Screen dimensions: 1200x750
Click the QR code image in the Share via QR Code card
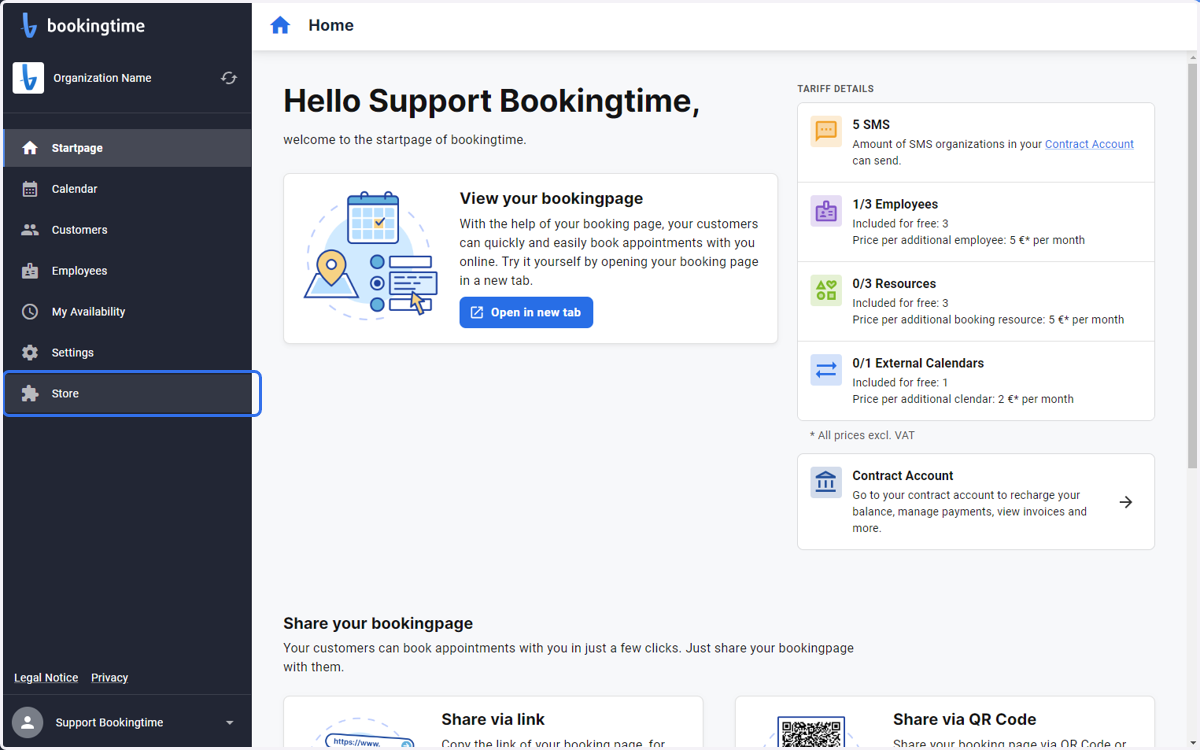(x=811, y=733)
